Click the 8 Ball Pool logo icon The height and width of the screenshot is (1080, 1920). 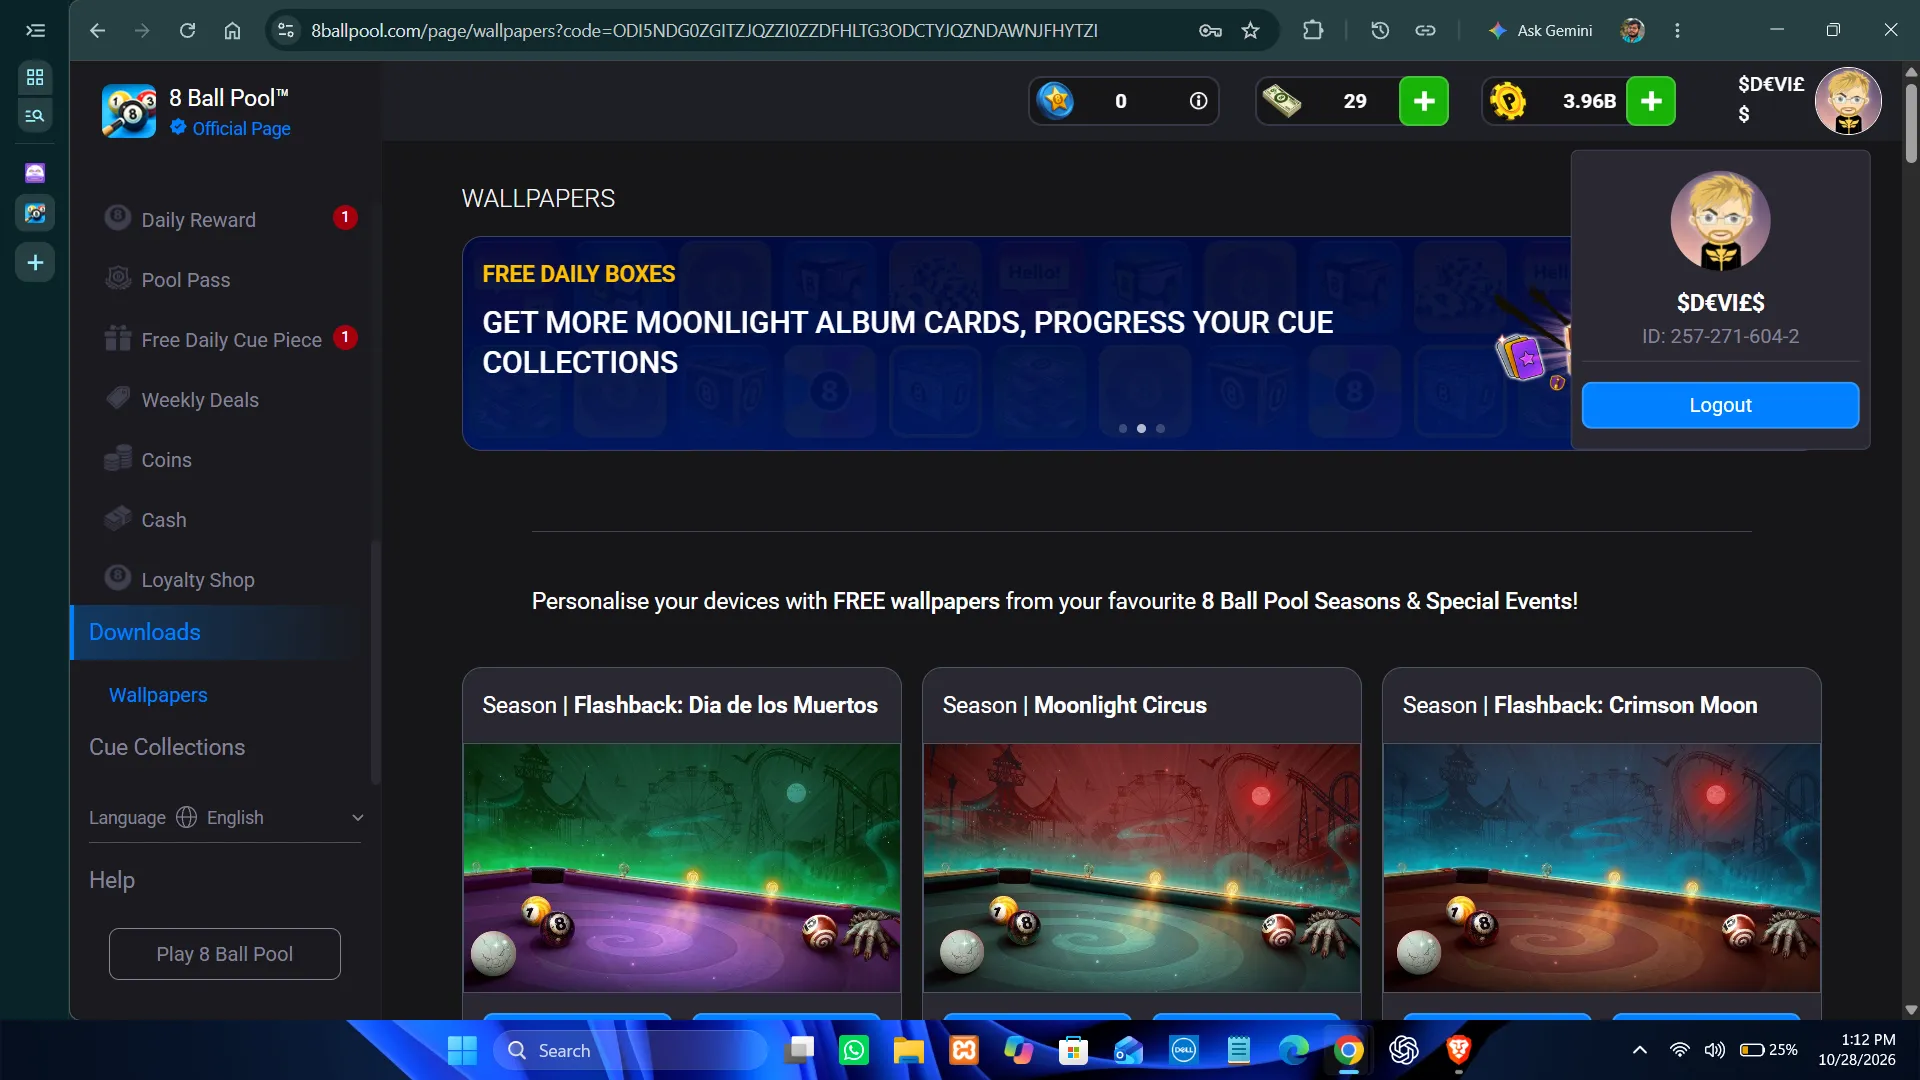point(129,111)
